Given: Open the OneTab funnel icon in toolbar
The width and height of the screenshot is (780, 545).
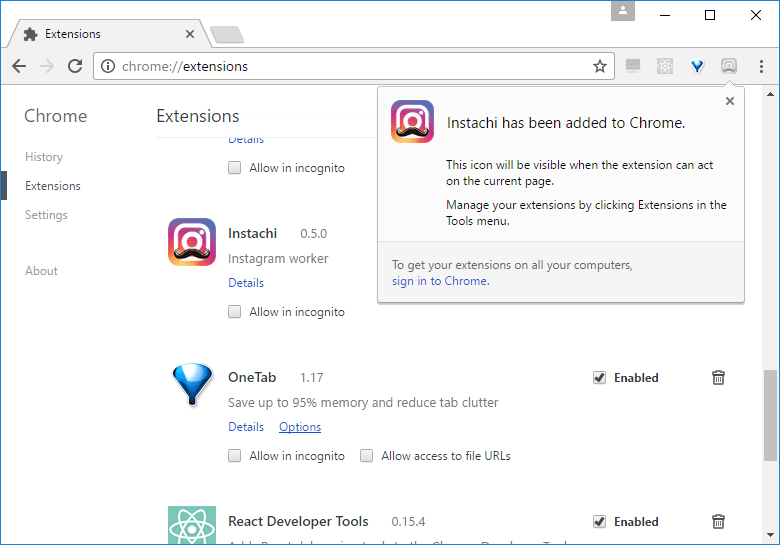Looking at the screenshot, I should tap(697, 66).
